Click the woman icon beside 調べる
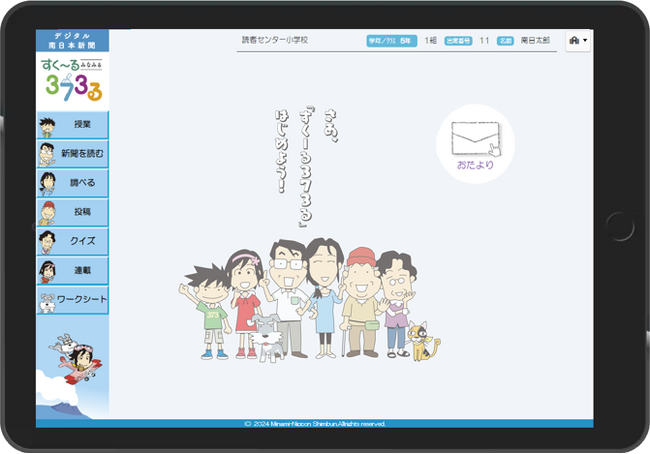Screen dimensions: 650x454 tap(47, 184)
